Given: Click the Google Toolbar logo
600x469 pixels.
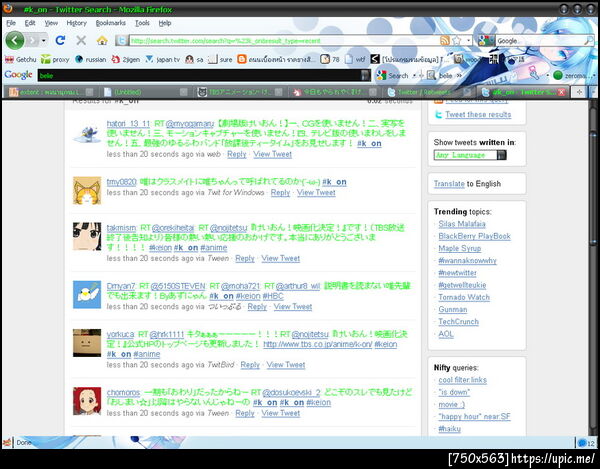Looking at the screenshot, I should coord(18,75).
